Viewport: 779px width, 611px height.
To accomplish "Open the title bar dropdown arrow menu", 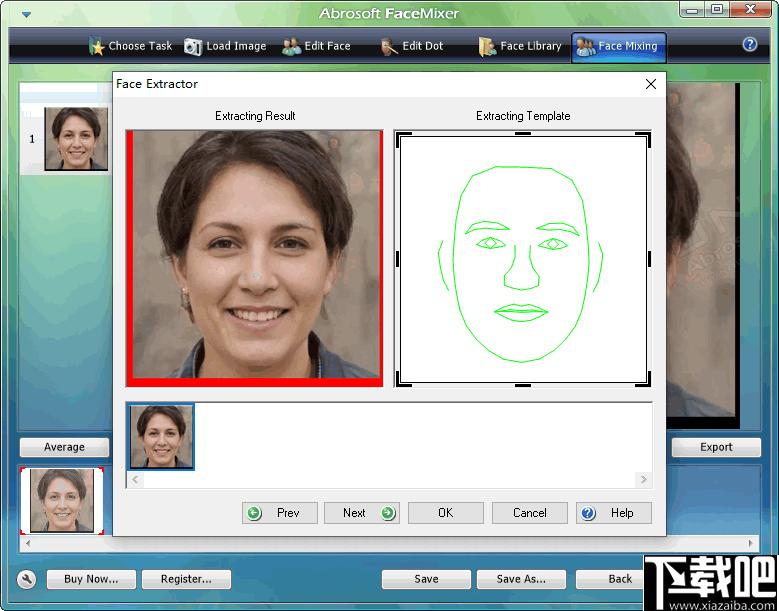I will (x=26, y=14).
